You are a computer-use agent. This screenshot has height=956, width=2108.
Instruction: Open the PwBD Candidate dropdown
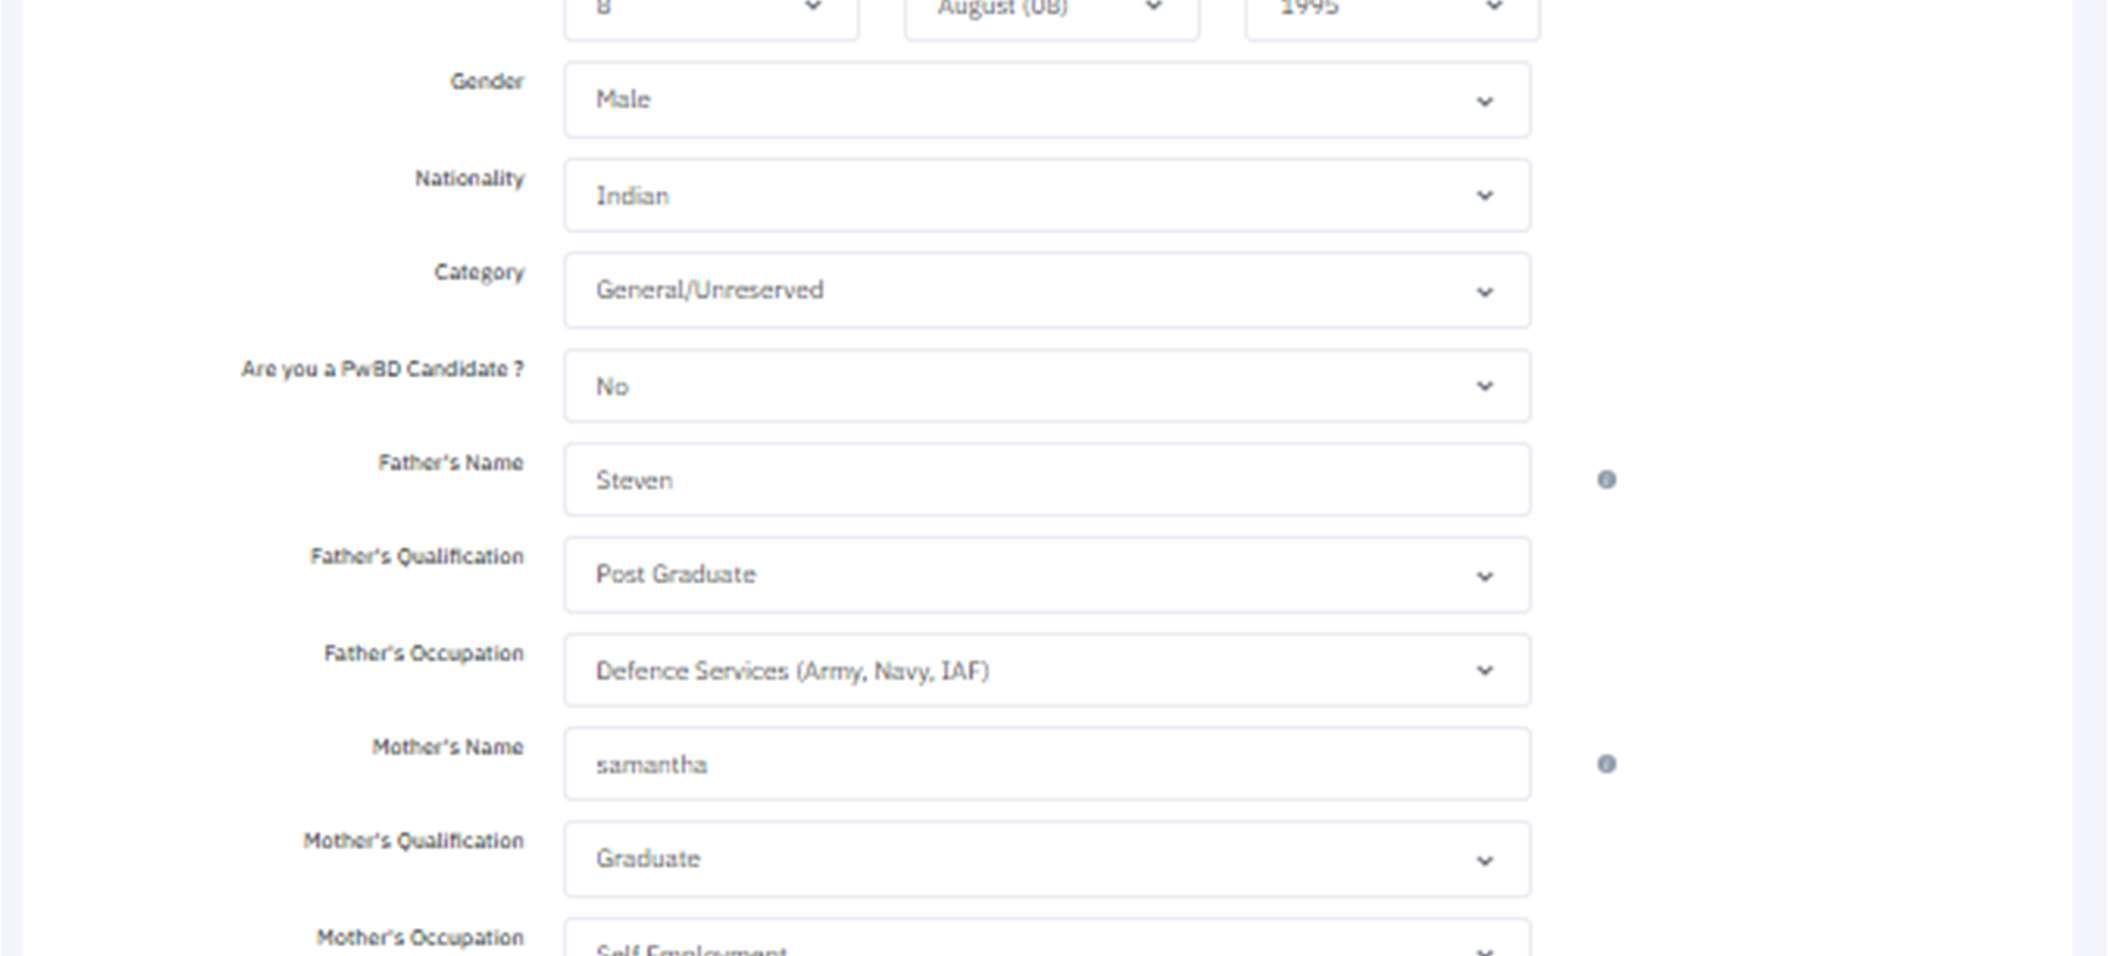click(1046, 386)
